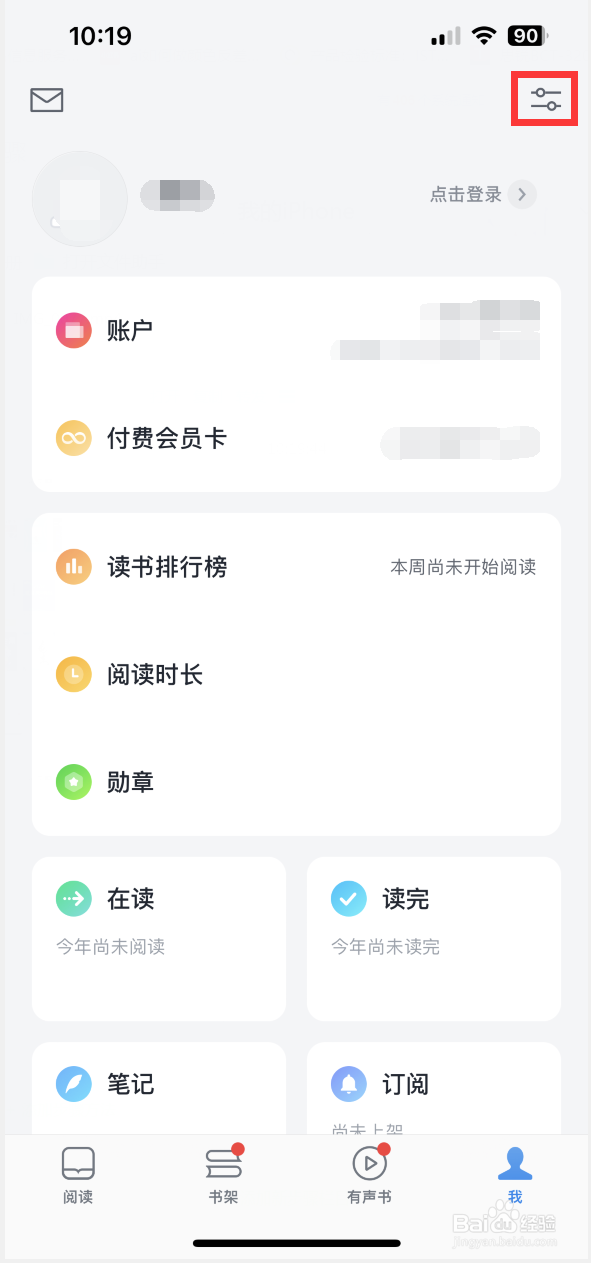The width and height of the screenshot is (591, 1263).
Task: View badges by tapping the 勋章 icon
Action: coord(71,782)
